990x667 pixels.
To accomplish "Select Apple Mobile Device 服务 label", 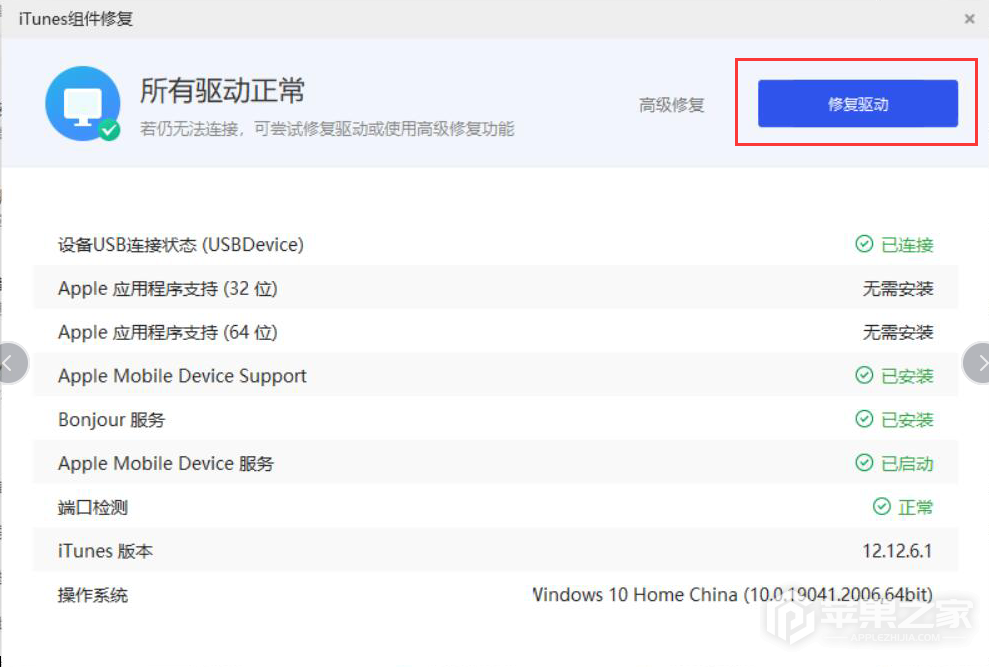I will (x=165, y=464).
